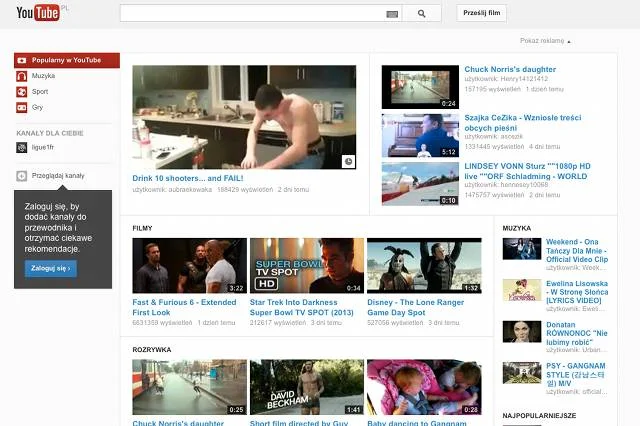Click the MUZYKA section heading
The height and width of the screenshot is (426, 640).
click(517, 229)
